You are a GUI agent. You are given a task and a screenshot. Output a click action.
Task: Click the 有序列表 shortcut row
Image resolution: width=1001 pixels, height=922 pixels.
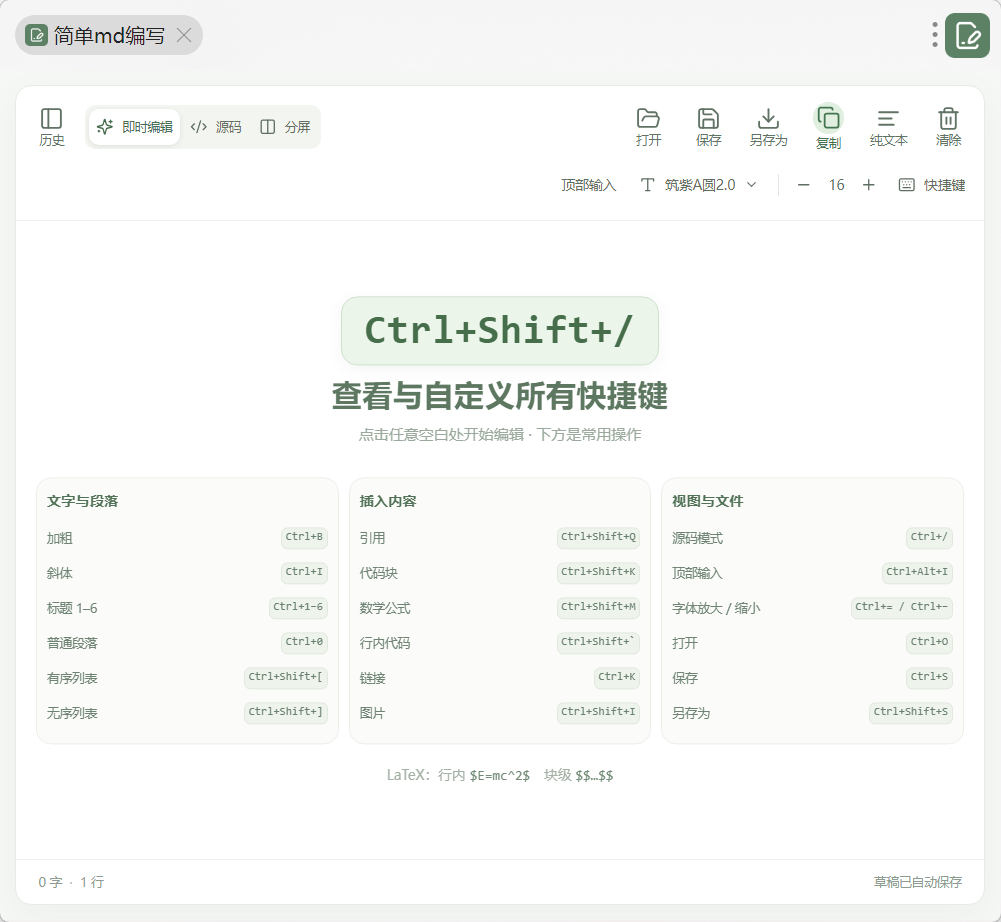(x=187, y=677)
